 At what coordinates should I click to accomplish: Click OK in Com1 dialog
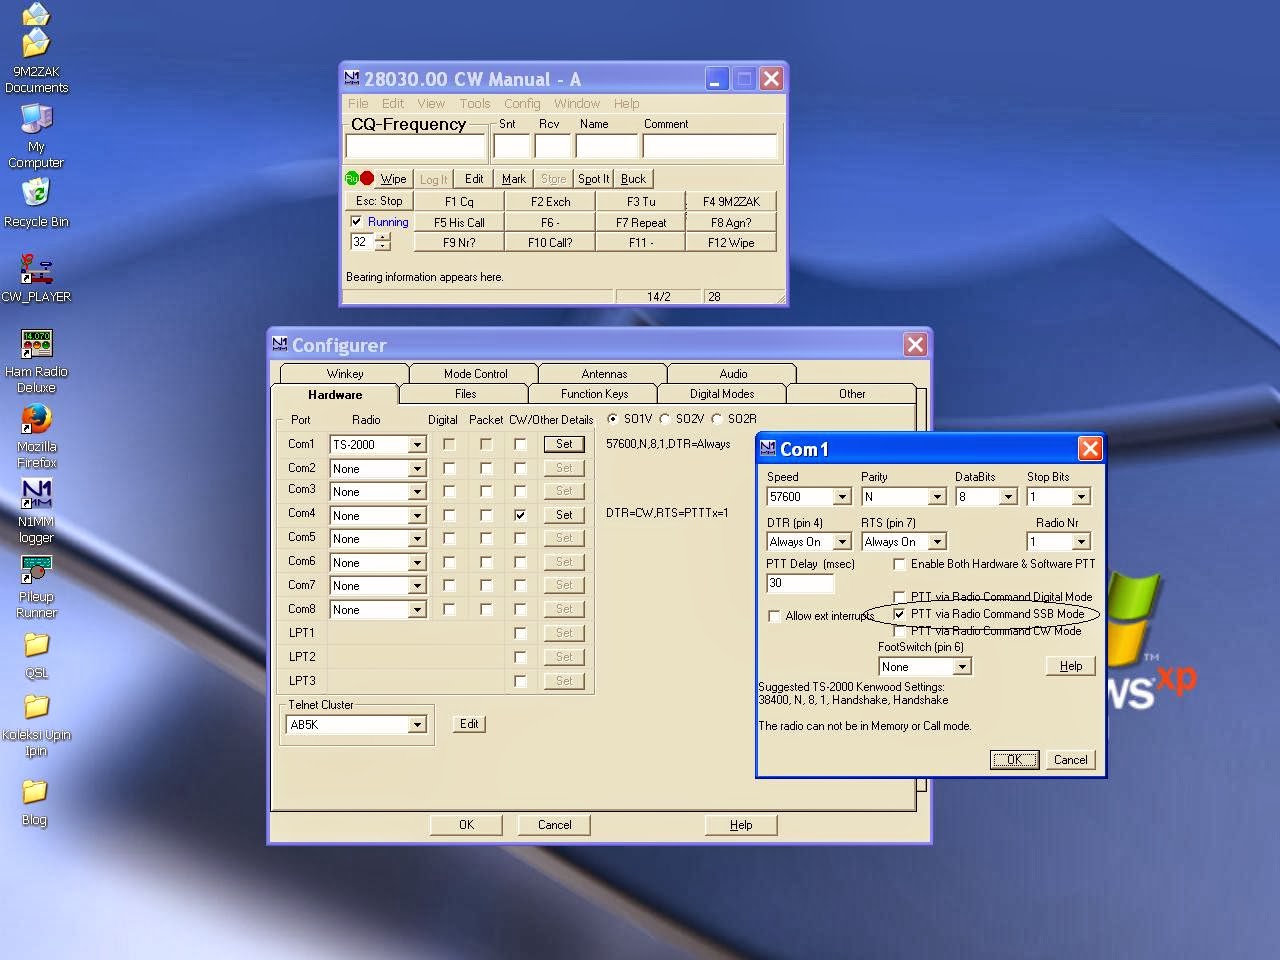point(1014,760)
